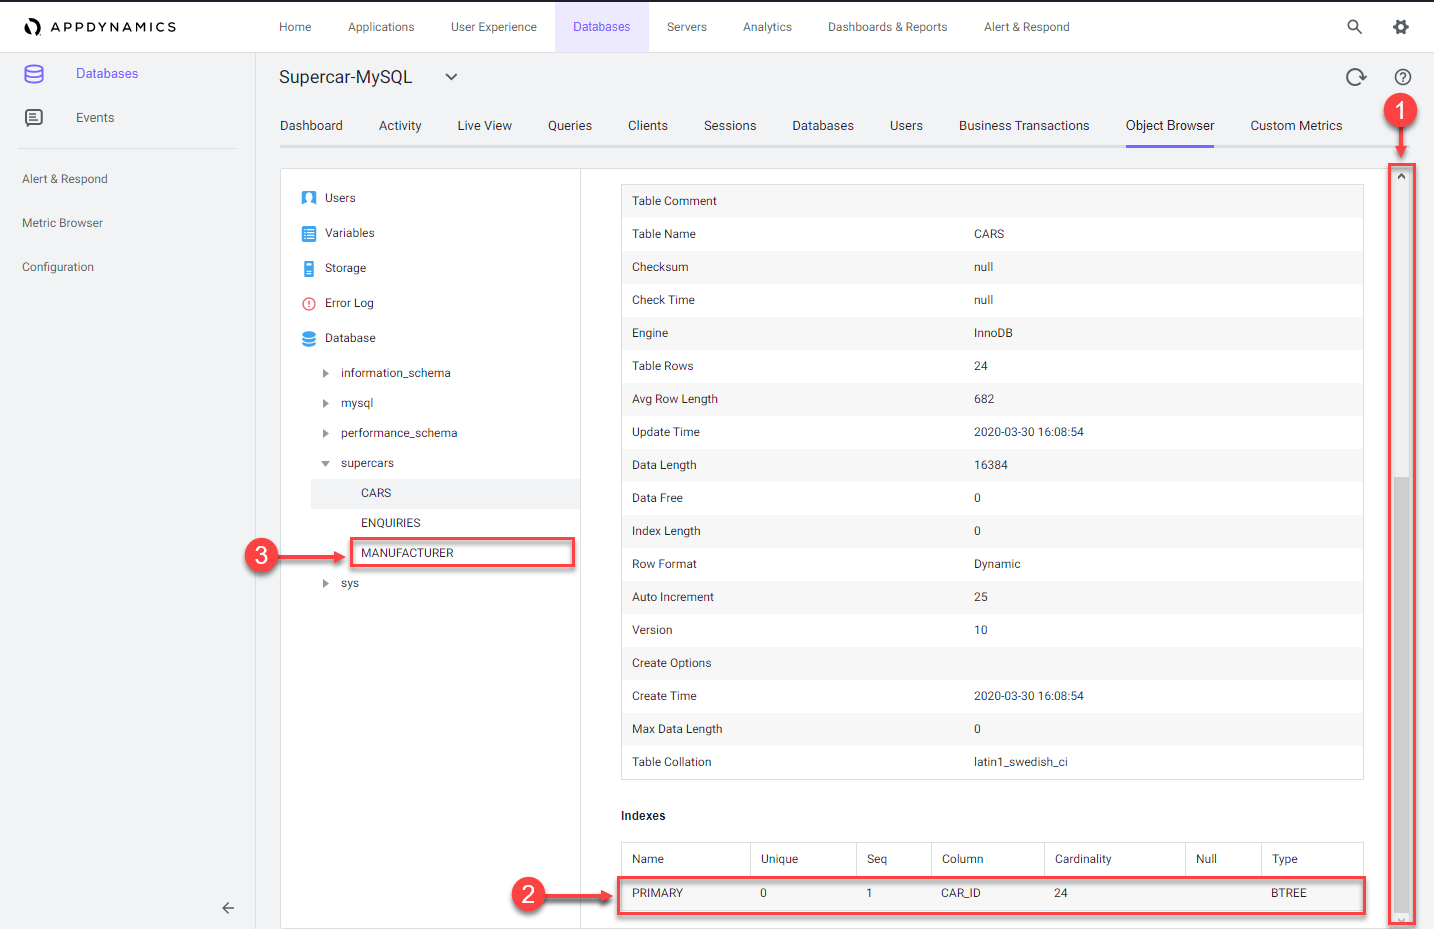The width and height of the screenshot is (1434, 929).
Task: Open the search magnifier icon
Action: point(1354,27)
